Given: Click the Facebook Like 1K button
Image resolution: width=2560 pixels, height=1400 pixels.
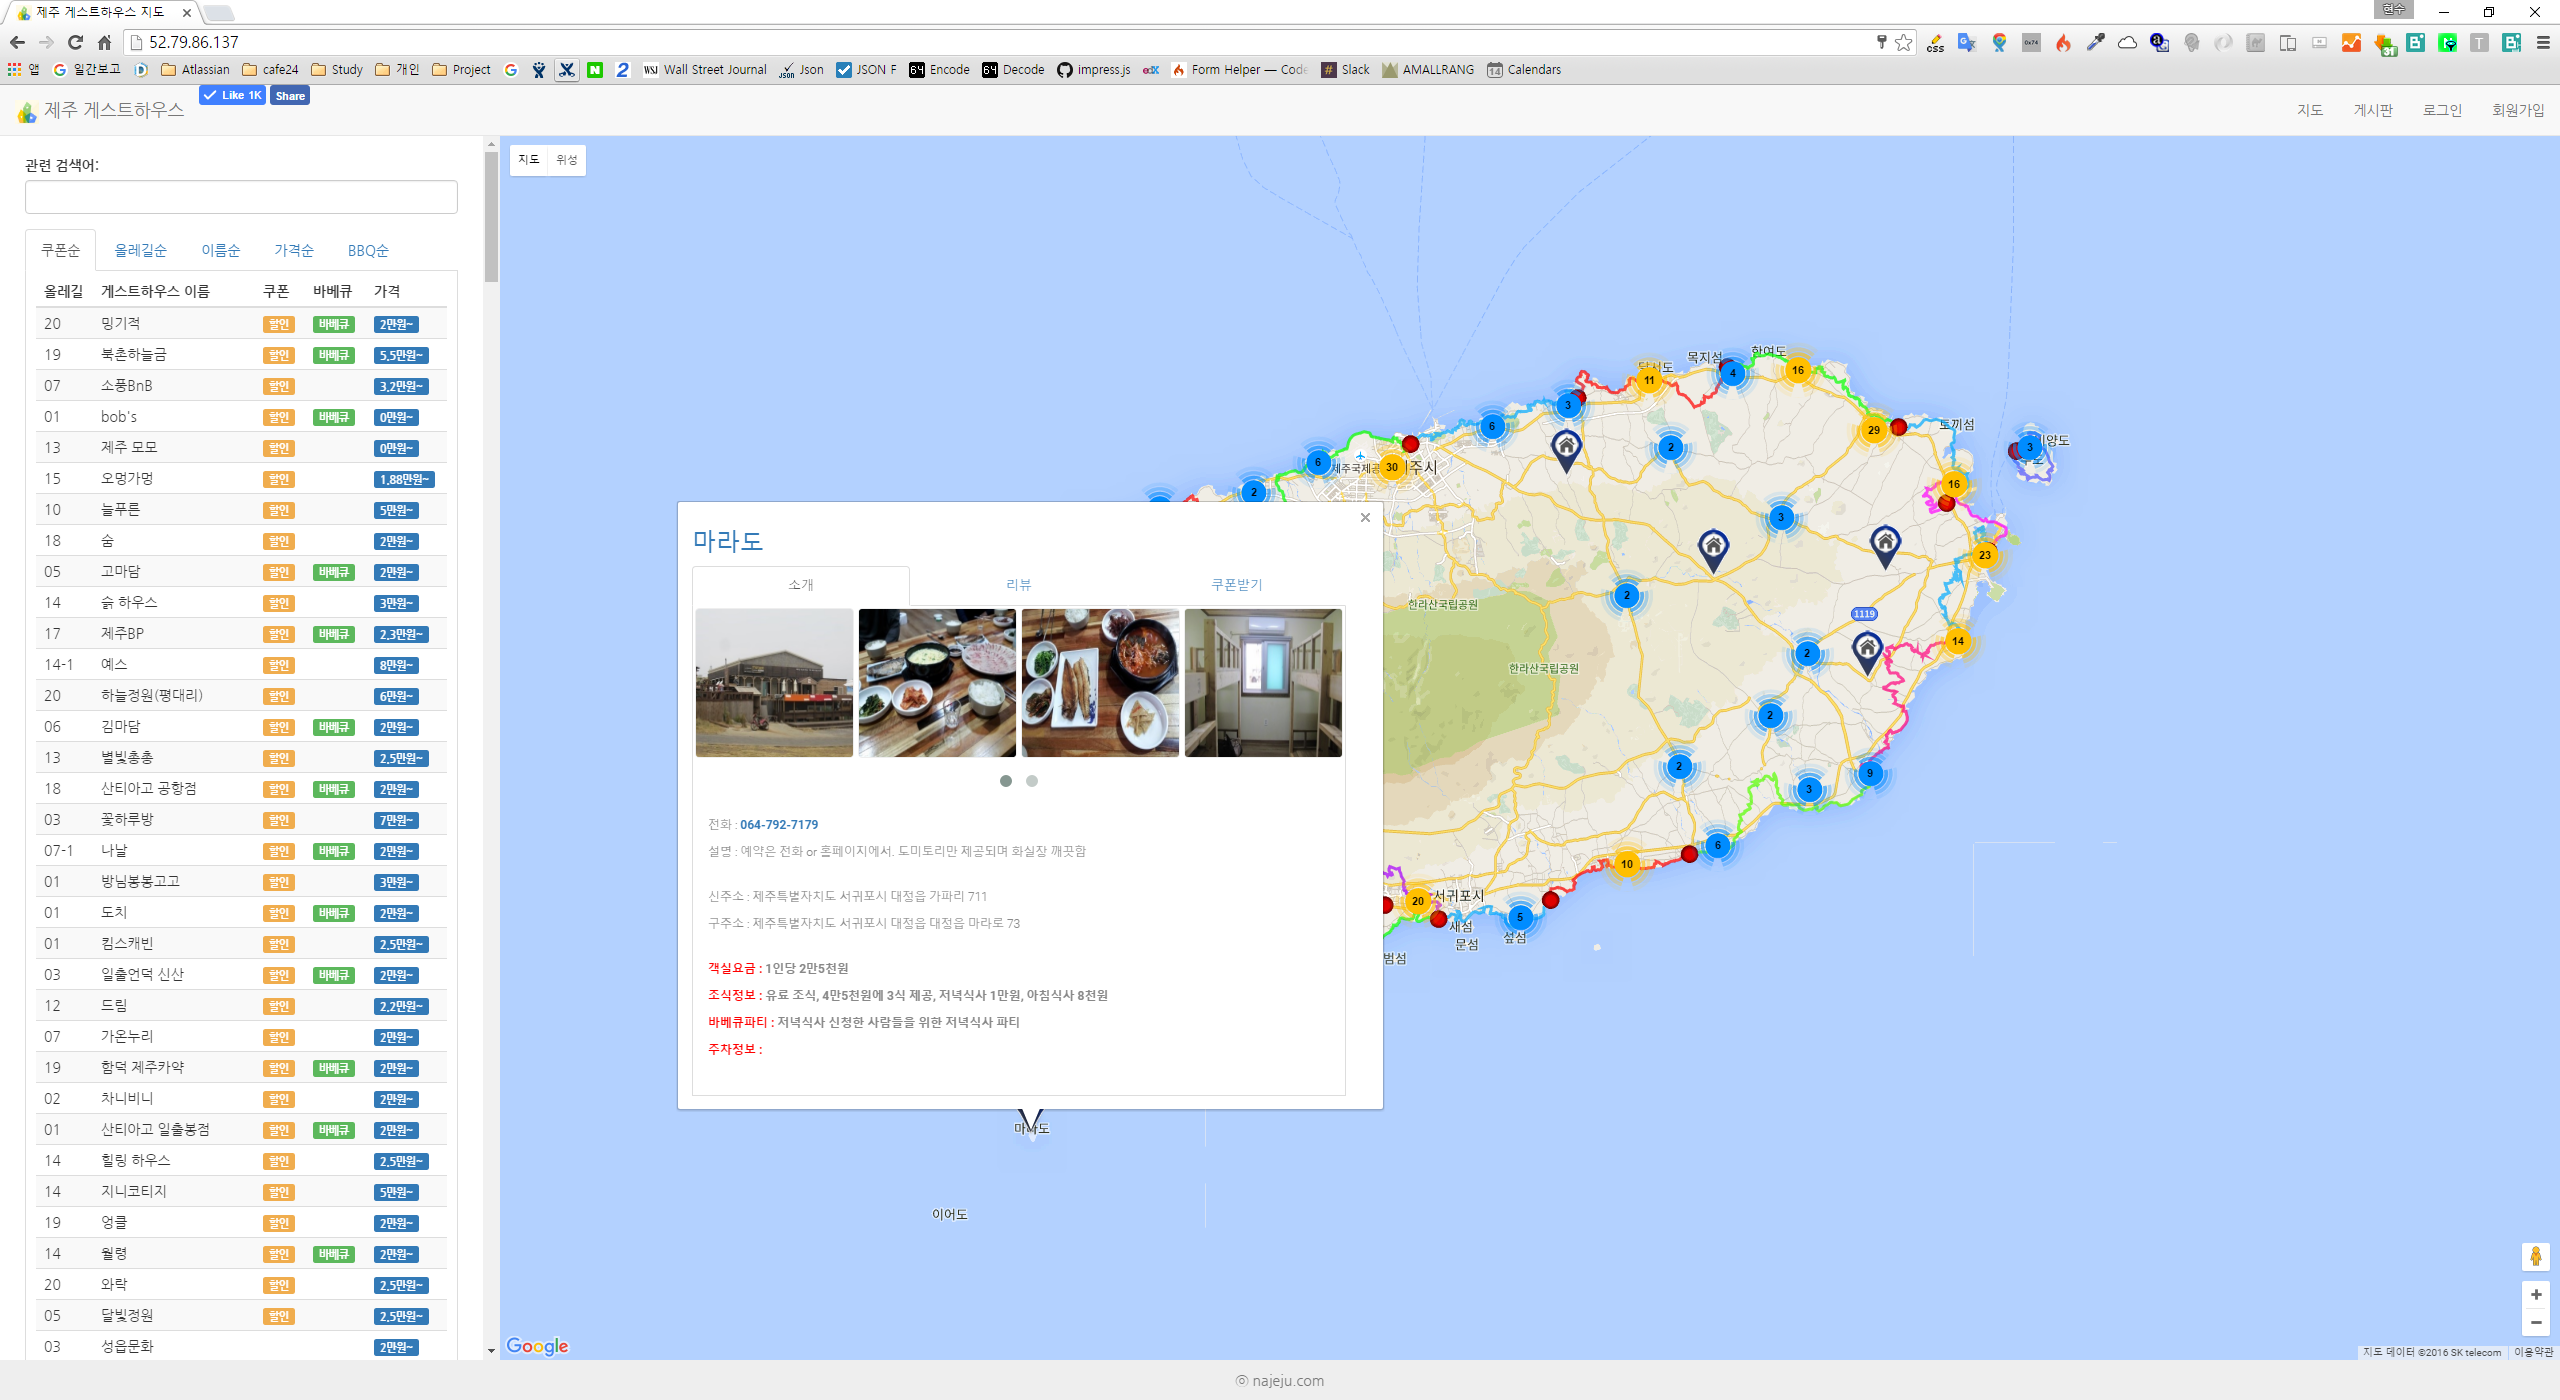Looking at the screenshot, I should coord(232,95).
